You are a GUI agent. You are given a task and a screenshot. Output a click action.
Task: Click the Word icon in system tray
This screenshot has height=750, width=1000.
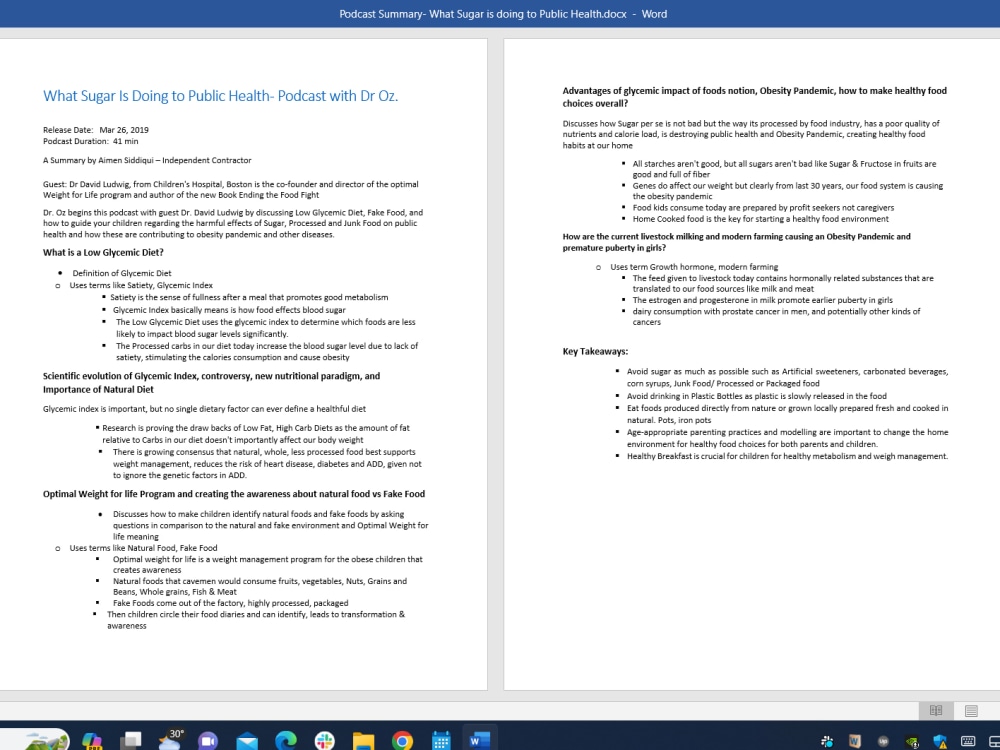(855, 741)
